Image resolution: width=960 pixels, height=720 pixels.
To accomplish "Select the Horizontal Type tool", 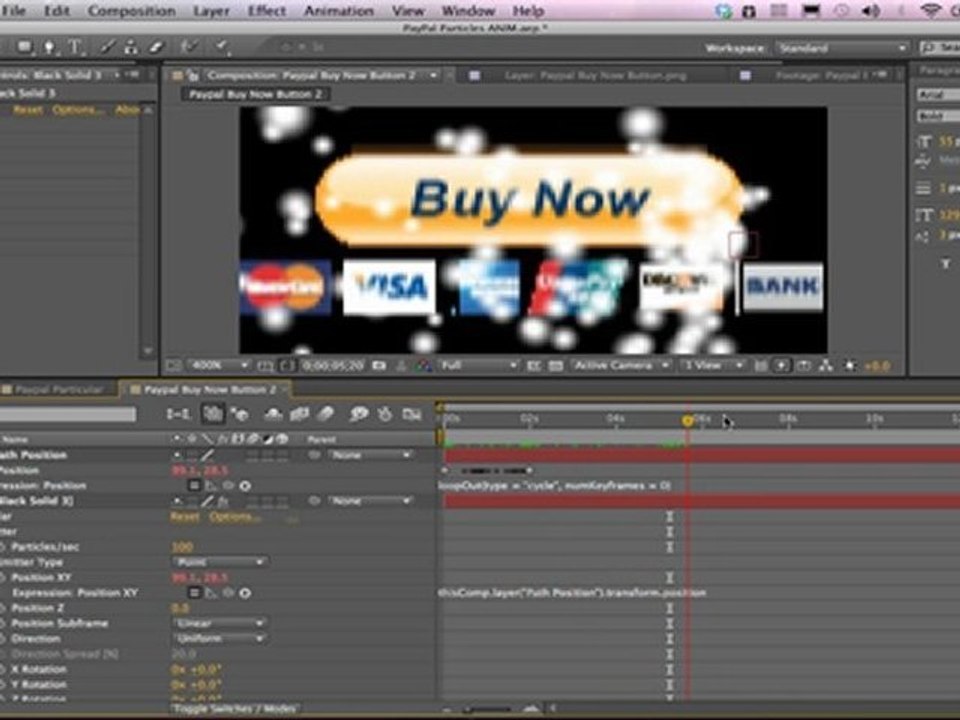I will pyautogui.click(x=74, y=47).
